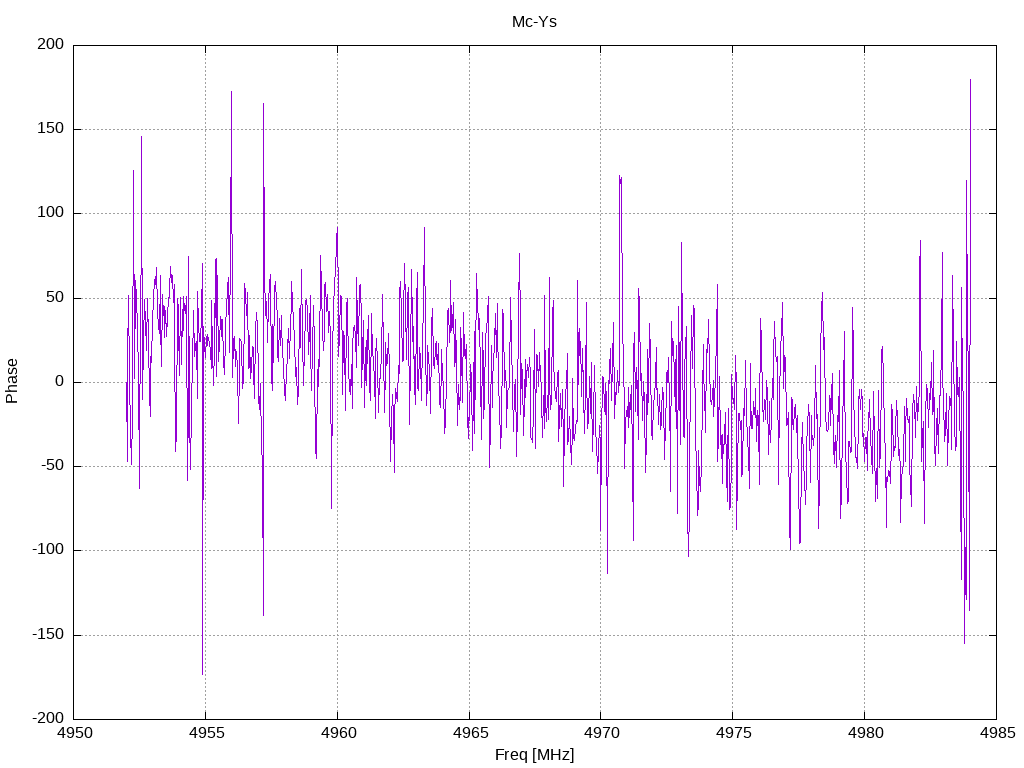This screenshot has height=768, width=1024.
Task: Click the 'Freq [MHz]' x-axis label
Action: pos(534,755)
